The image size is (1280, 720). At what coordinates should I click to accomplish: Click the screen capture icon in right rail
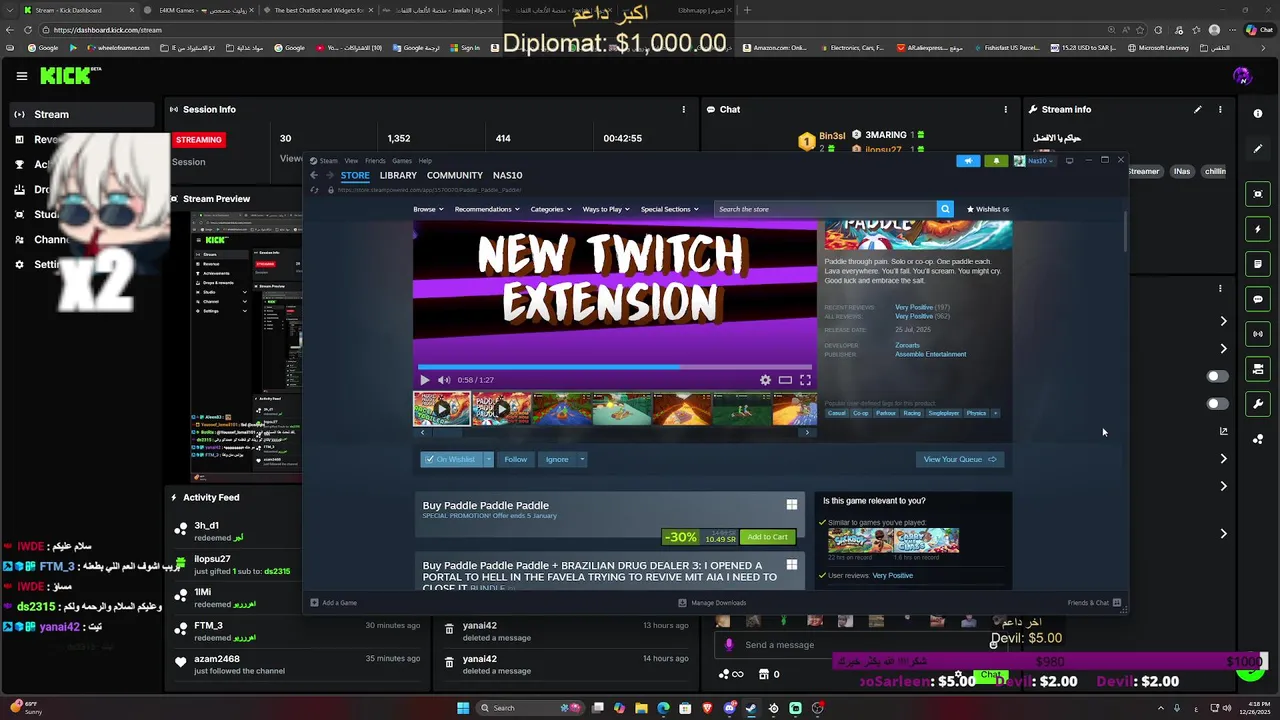pyautogui.click(x=1258, y=194)
